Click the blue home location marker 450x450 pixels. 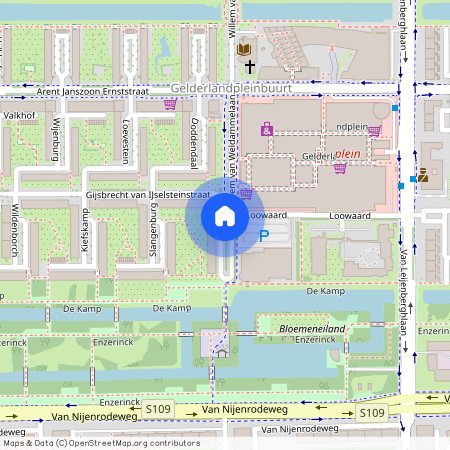click(225, 217)
